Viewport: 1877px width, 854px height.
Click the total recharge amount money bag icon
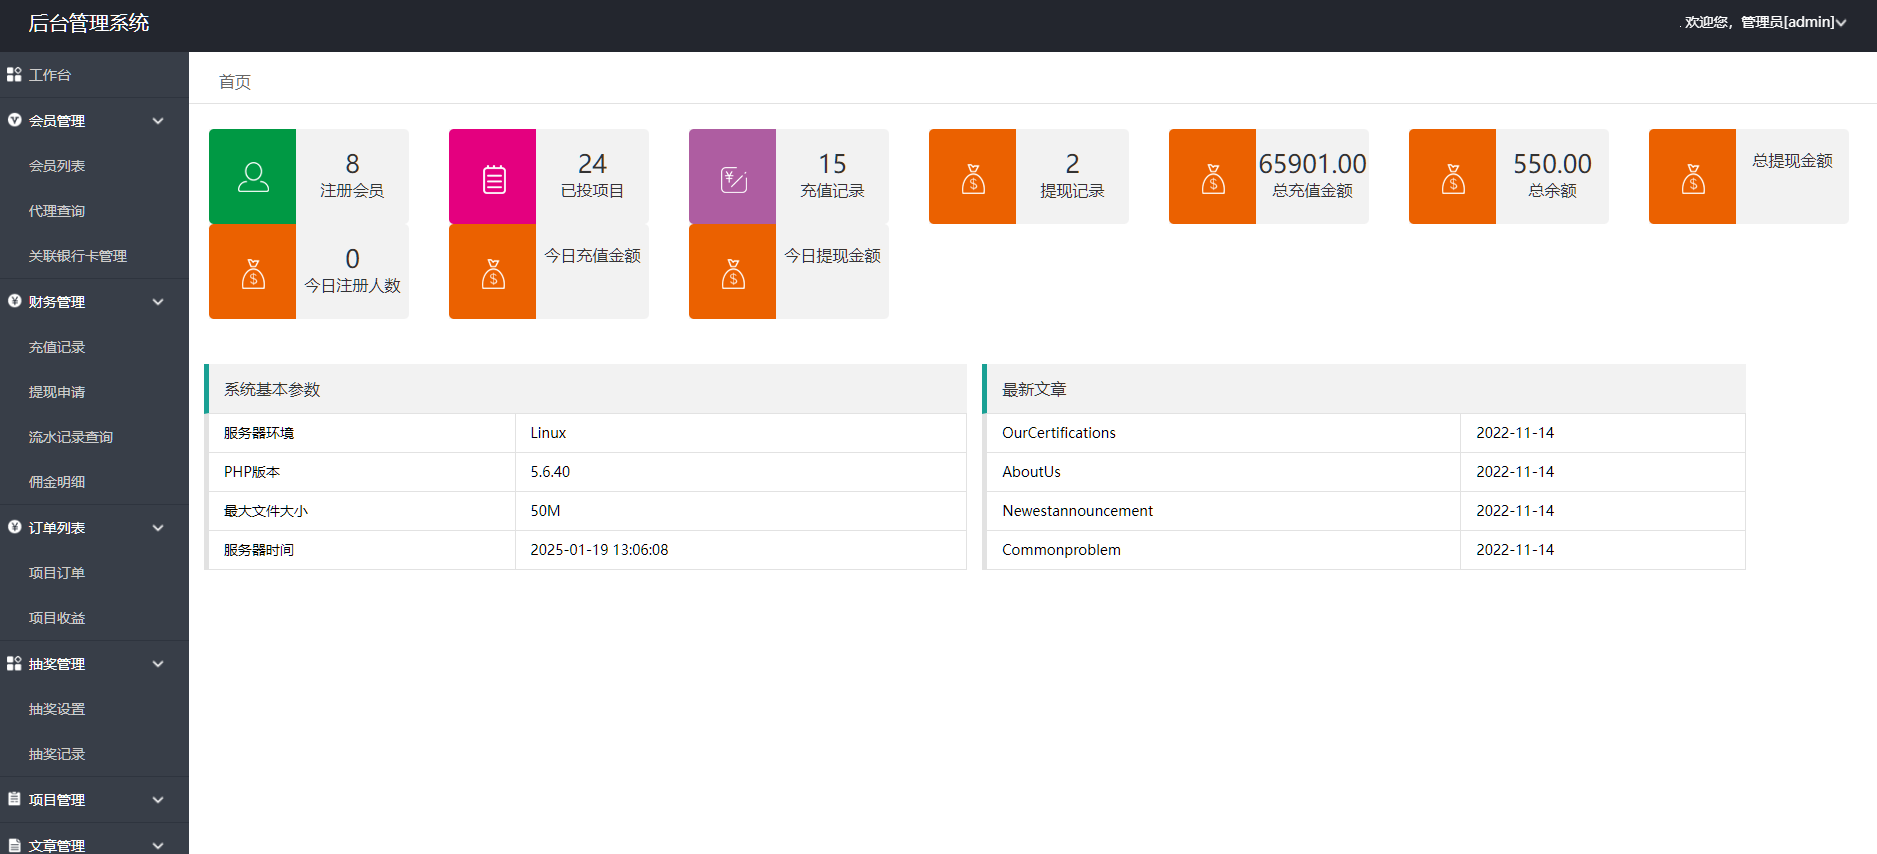pyautogui.click(x=1212, y=177)
